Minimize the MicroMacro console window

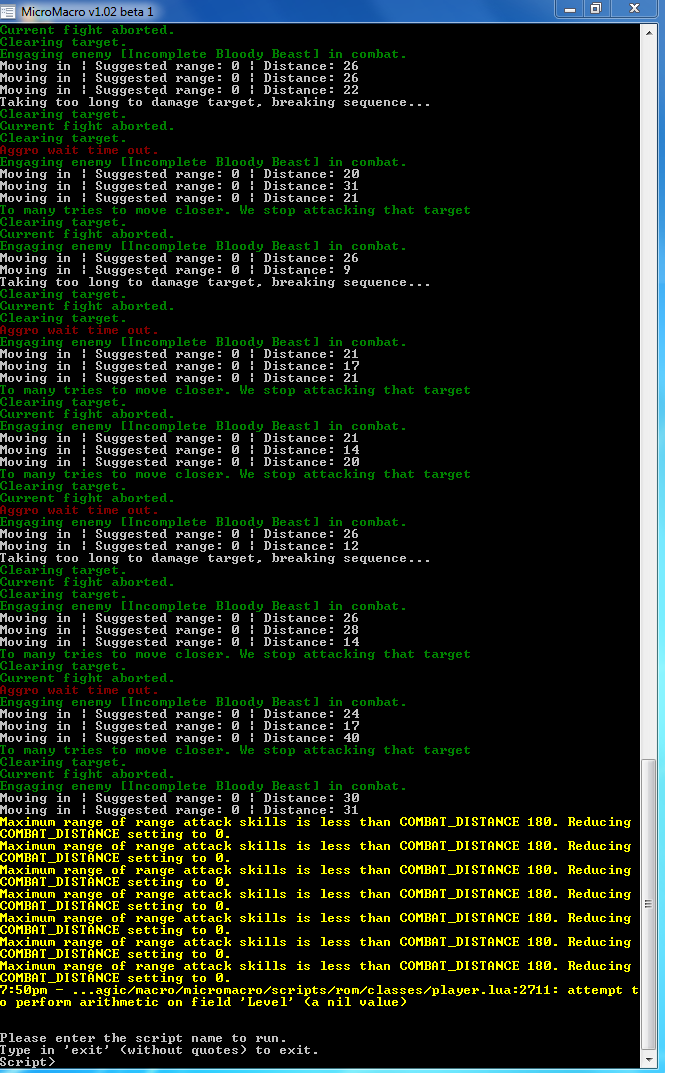point(568,9)
